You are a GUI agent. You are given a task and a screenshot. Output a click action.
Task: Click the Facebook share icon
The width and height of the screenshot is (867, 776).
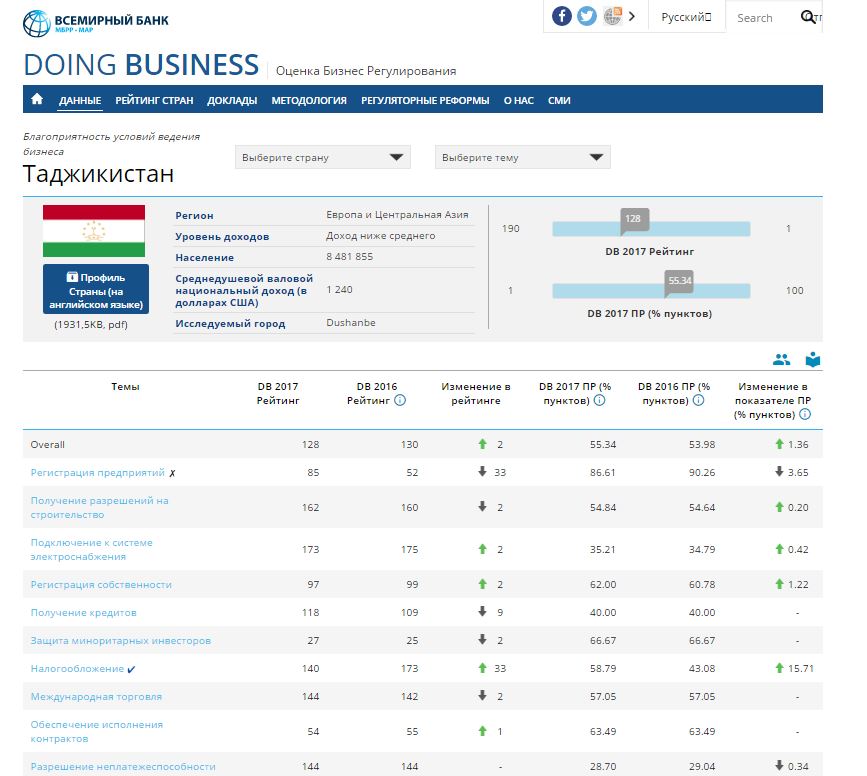coord(562,16)
